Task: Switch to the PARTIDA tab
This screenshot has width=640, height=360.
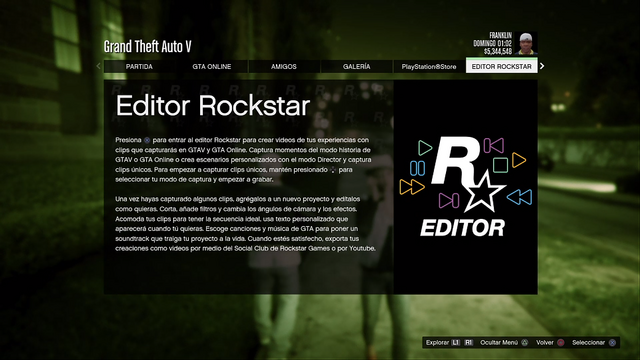Action: click(x=139, y=67)
